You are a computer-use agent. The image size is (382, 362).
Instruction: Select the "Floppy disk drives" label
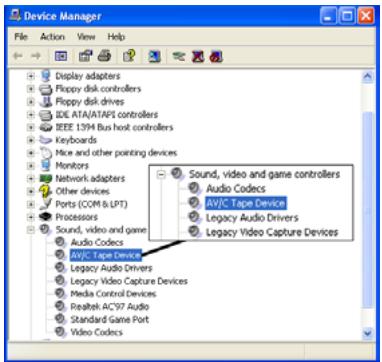[x=89, y=102]
